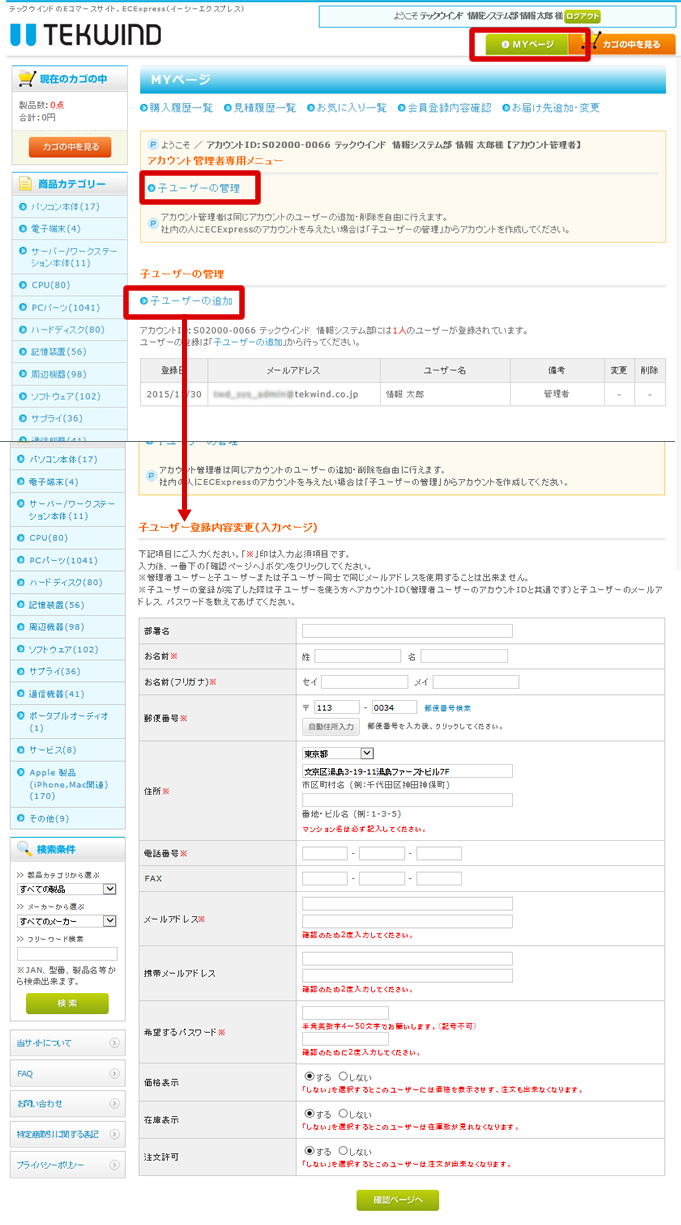Focus the first 希望するパスワード field
681x1225 pixels.
(x=345, y=1013)
